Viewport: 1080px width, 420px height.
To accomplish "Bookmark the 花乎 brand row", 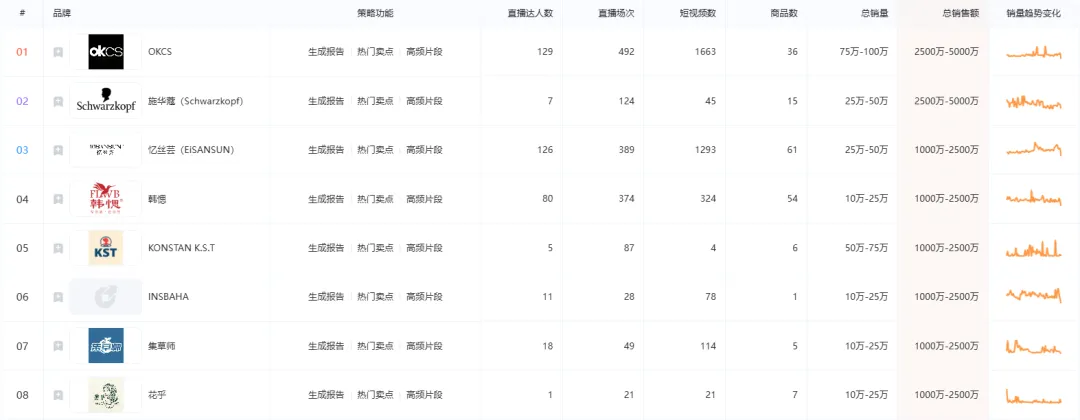I will click(59, 395).
